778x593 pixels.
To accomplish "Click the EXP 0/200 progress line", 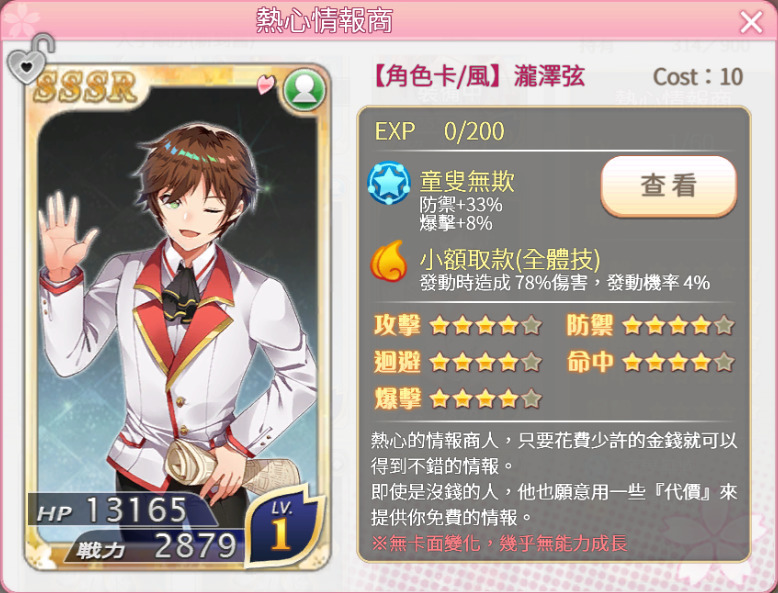I will click(x=440, y=132).
